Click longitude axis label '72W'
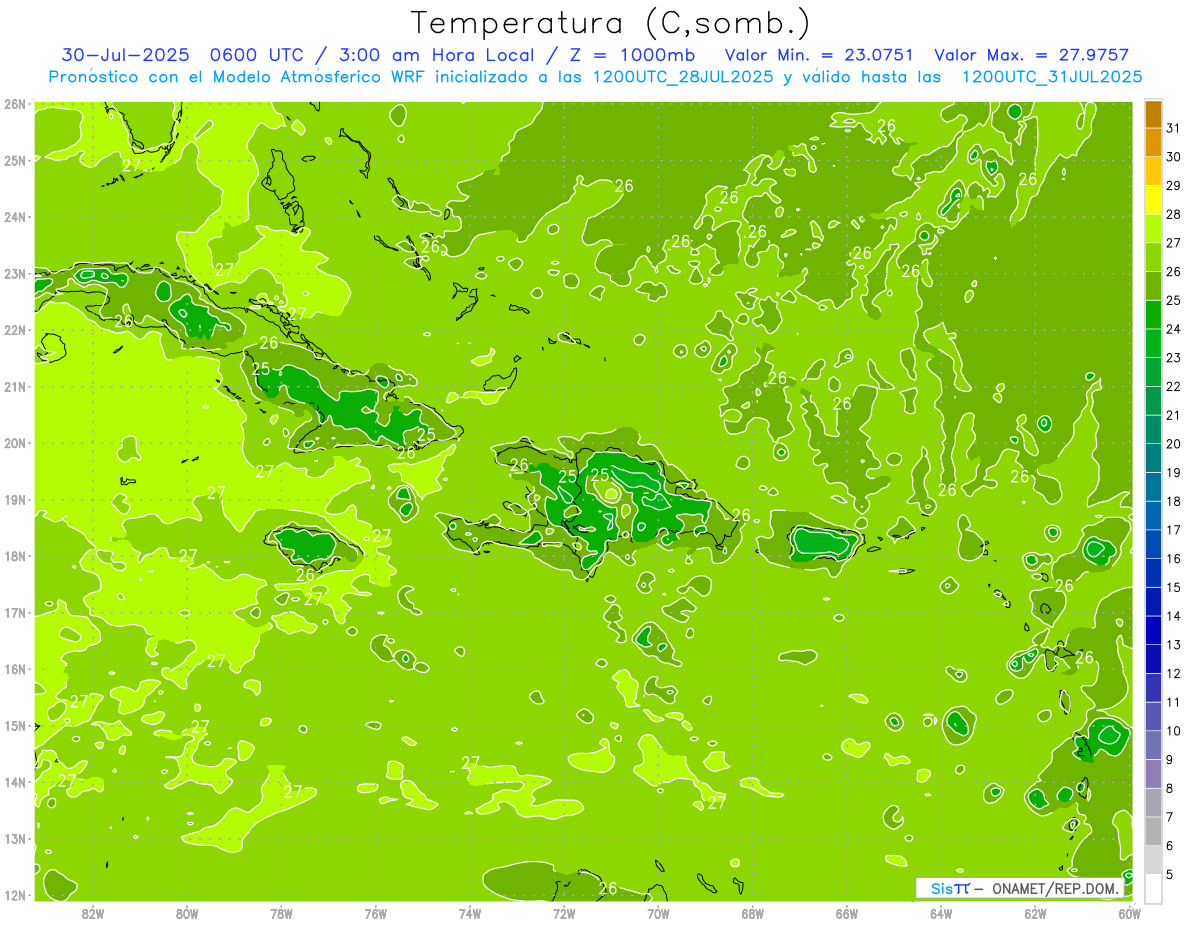The height and width of the screenshot is (927, 1200). pos(564,914)
